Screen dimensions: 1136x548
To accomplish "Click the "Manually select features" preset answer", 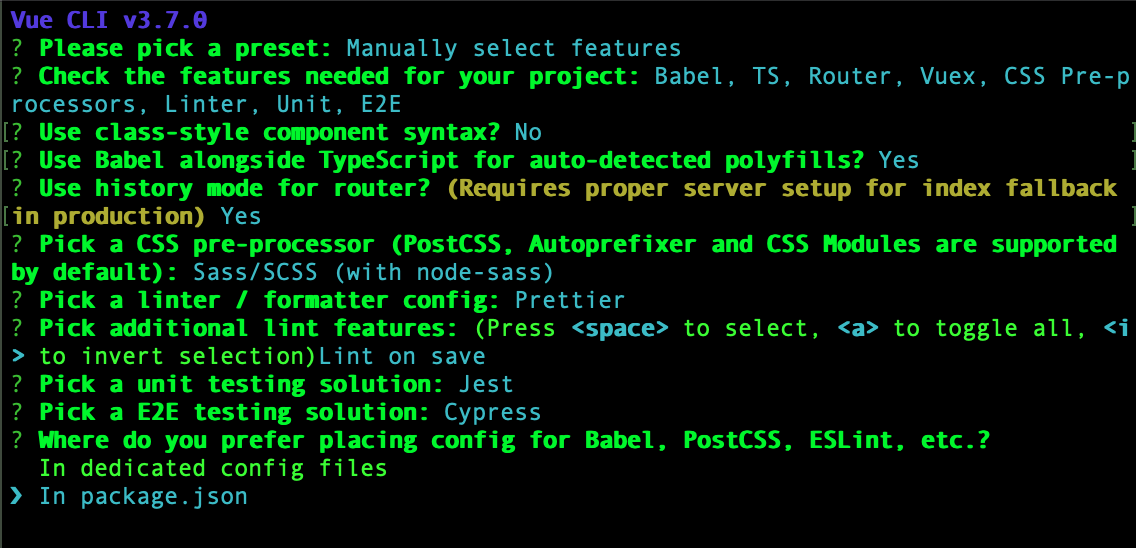I will click(513, 48).
